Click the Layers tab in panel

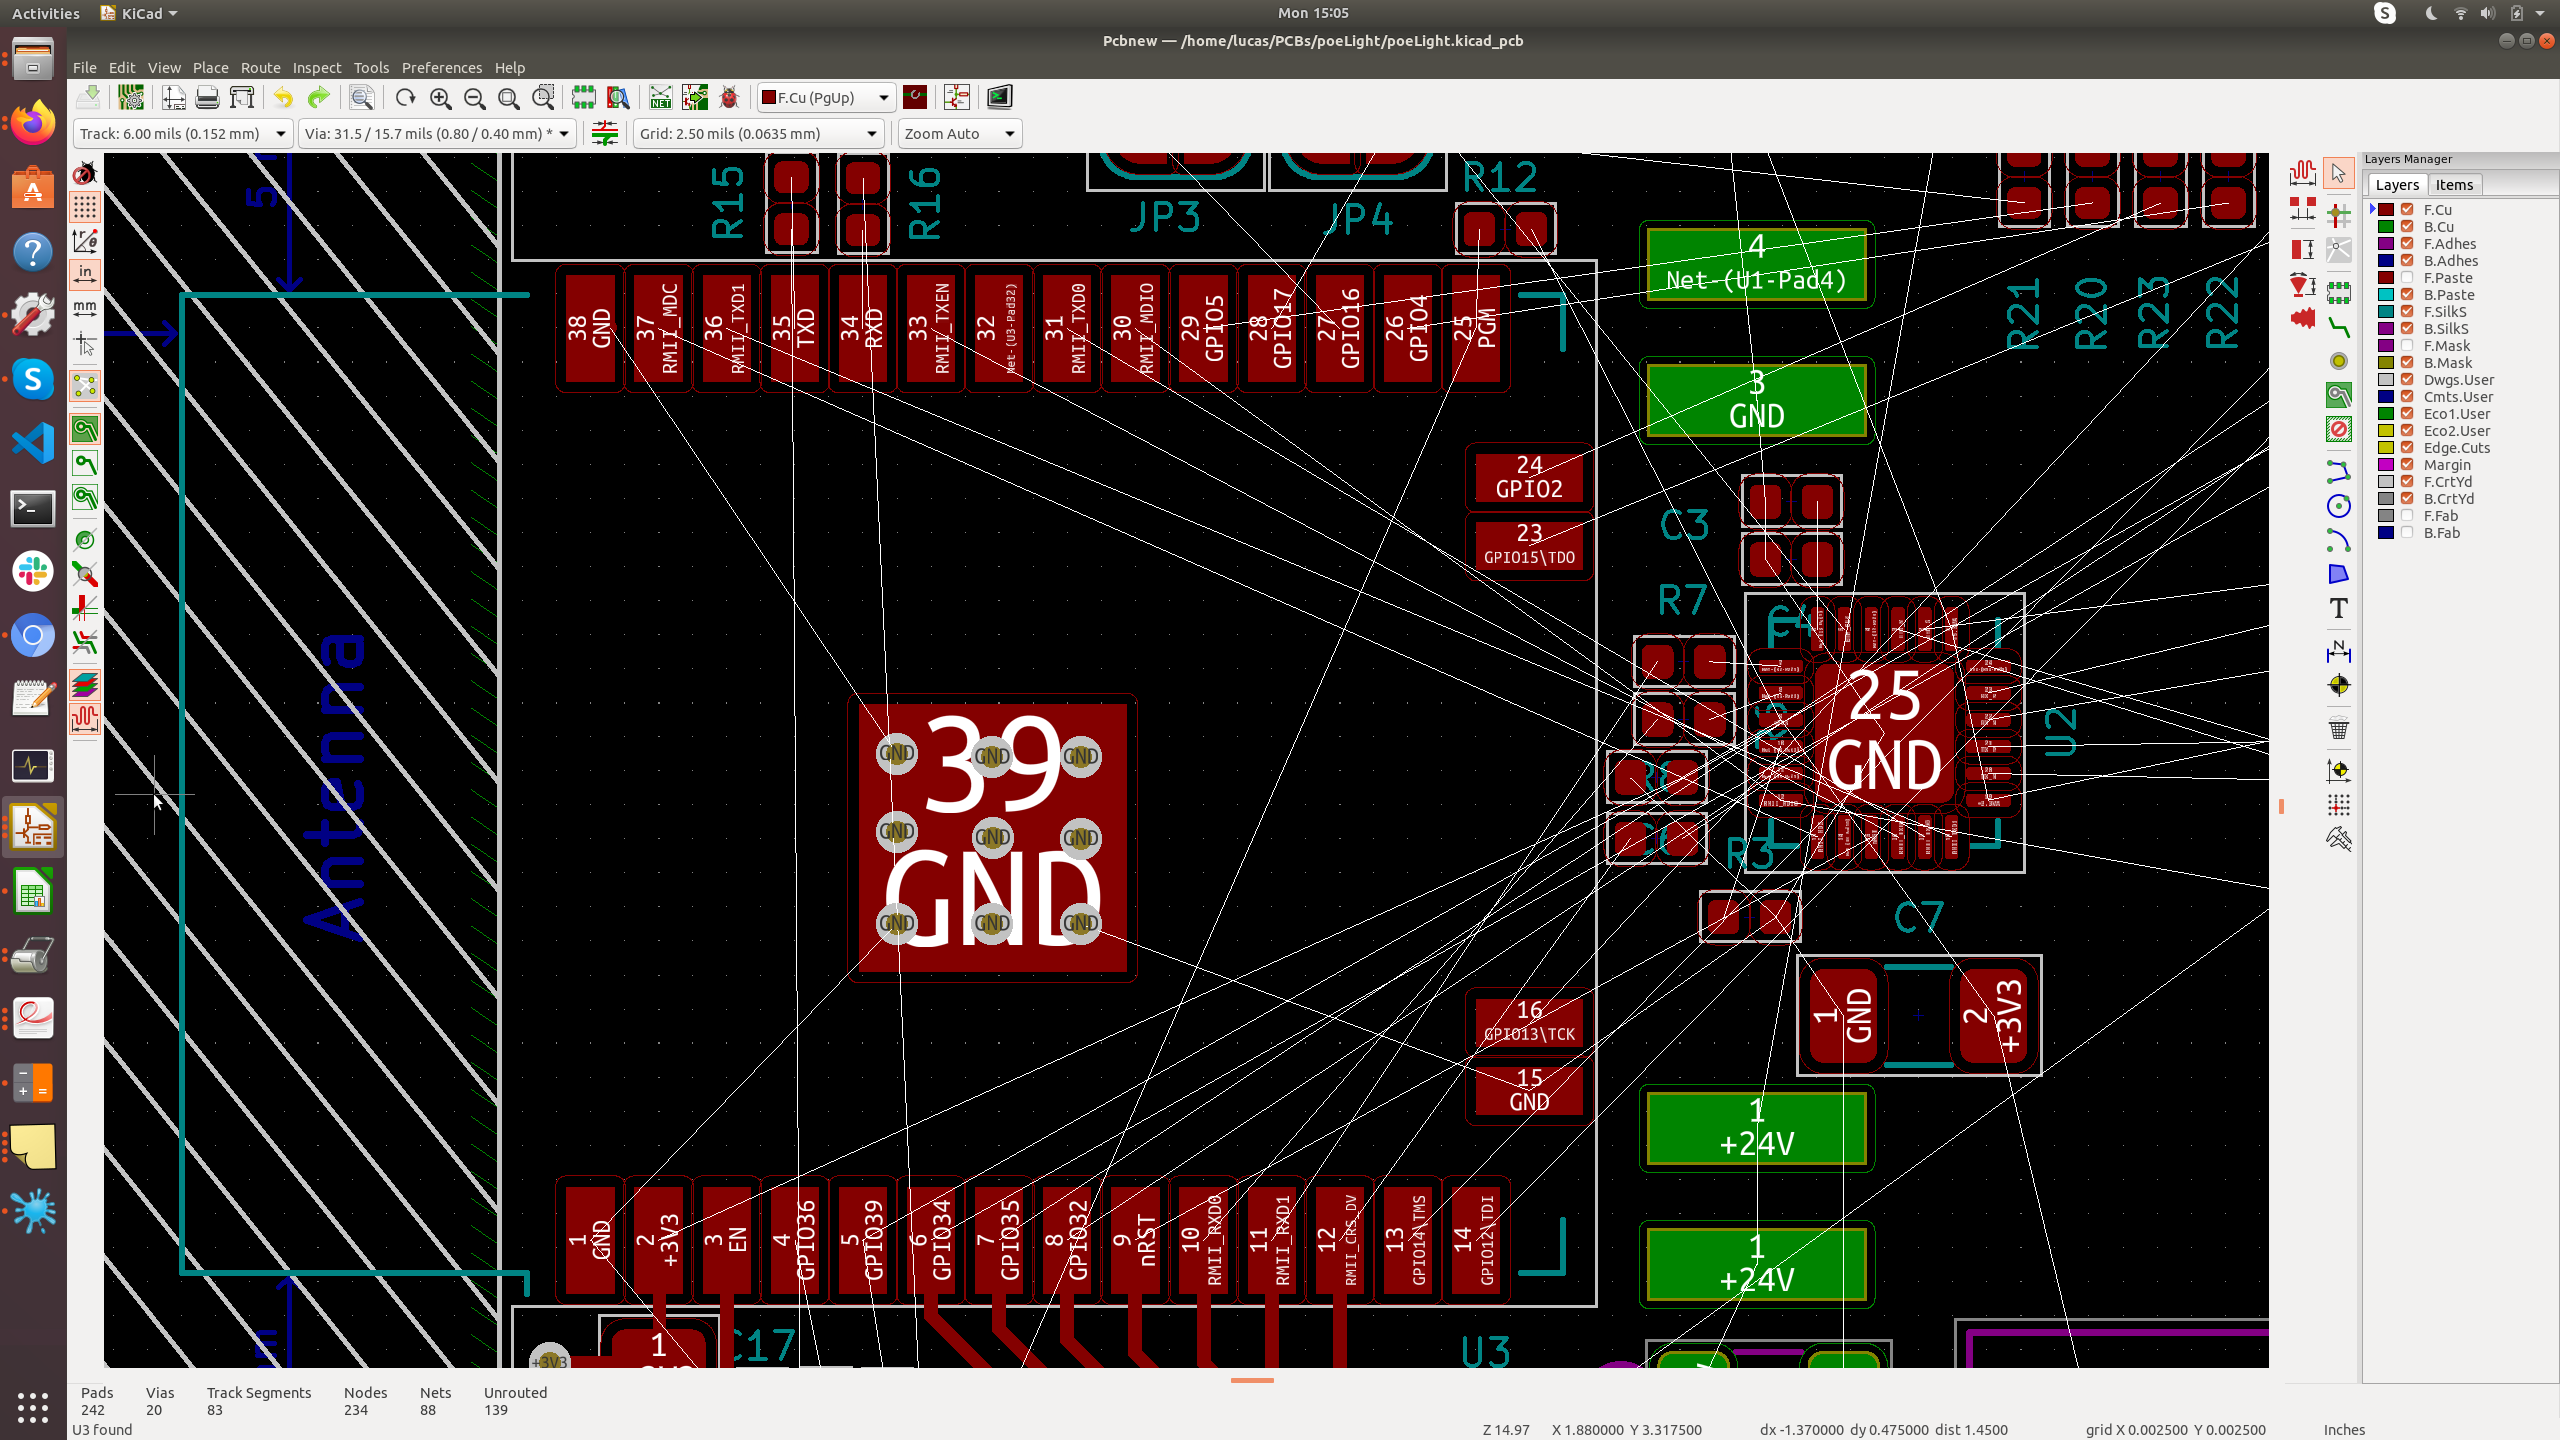pyautogui.click(x=2395, y=185)
